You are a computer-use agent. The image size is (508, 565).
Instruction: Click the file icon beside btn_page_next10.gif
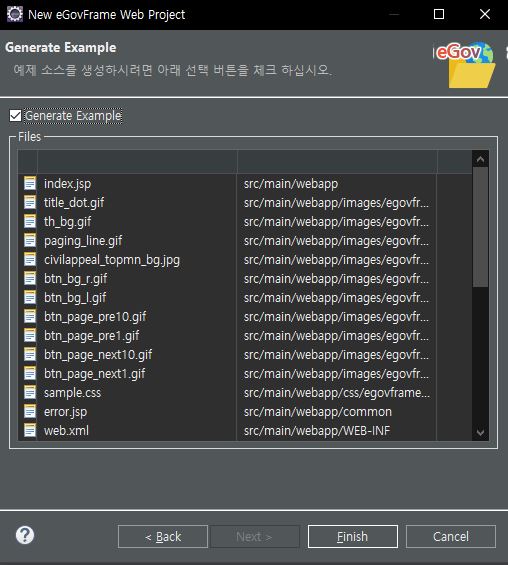click(30, 355)
